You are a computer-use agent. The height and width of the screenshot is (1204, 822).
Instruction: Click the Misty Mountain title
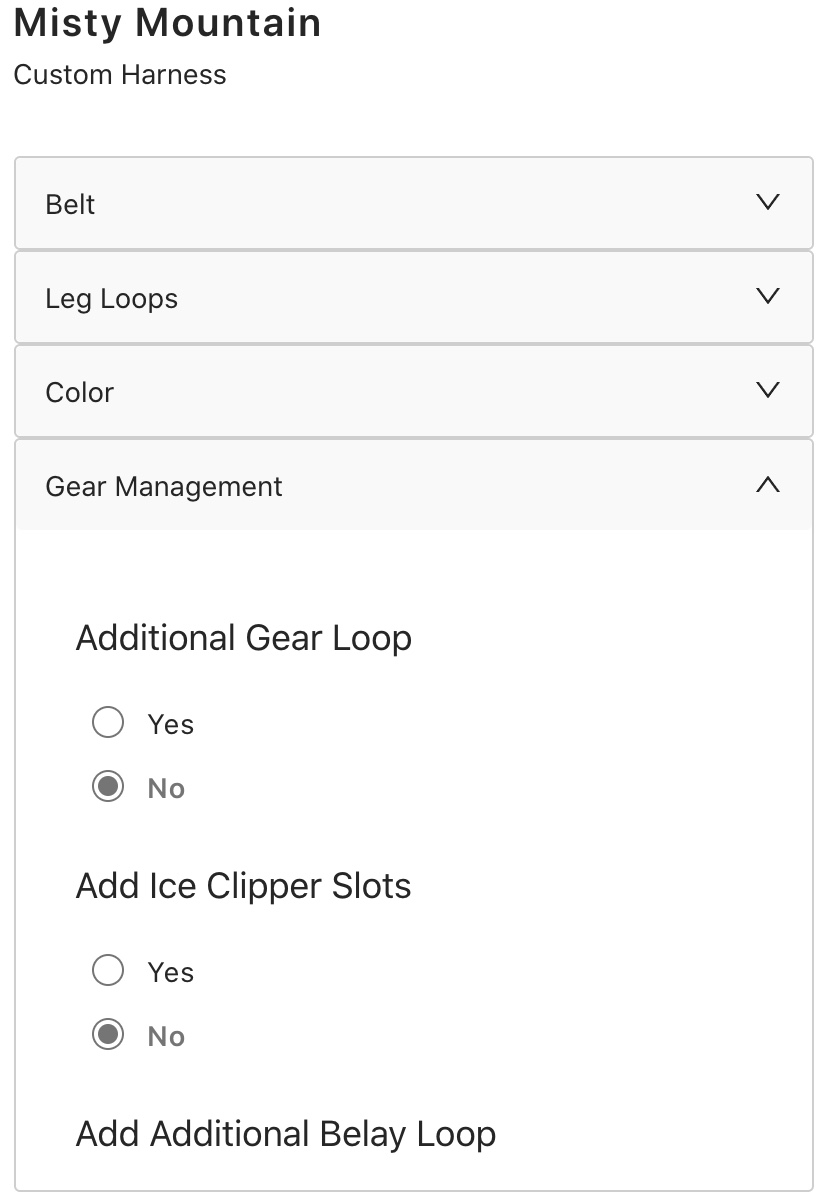[x=167, y=23]
